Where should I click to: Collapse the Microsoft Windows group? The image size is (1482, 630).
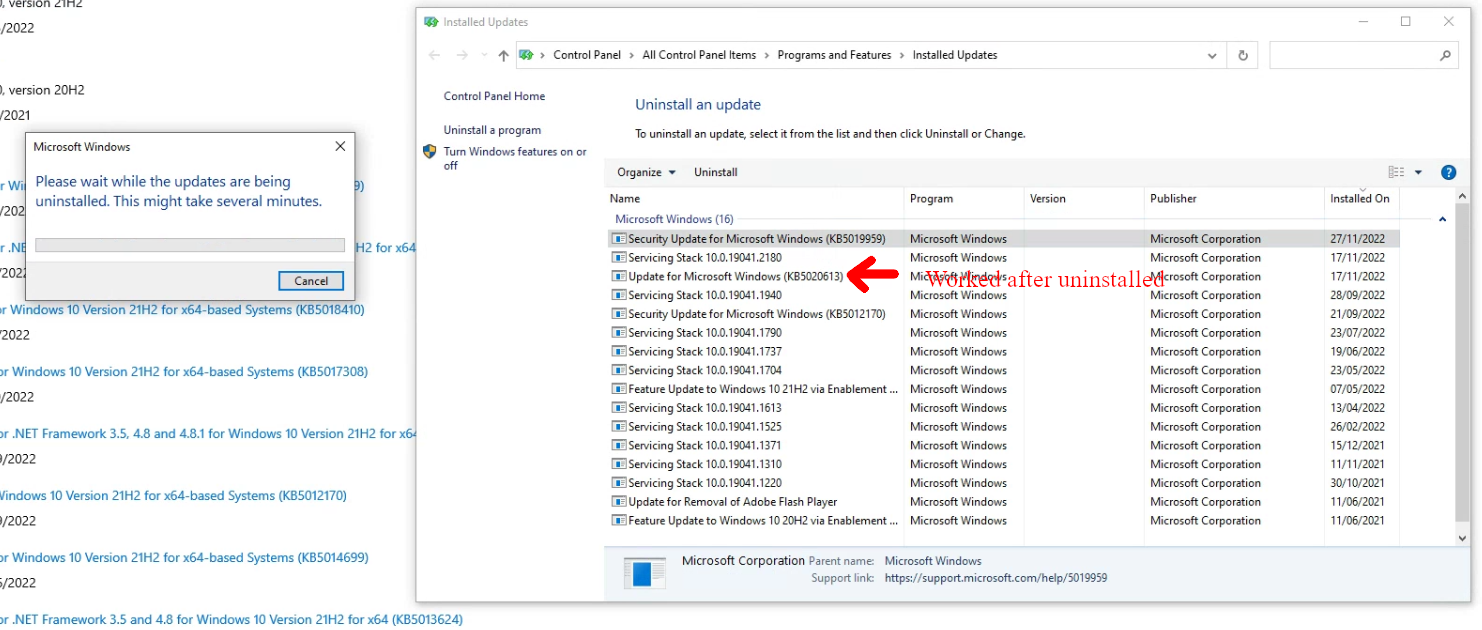pyautogui.click(x=1442, y=219)
